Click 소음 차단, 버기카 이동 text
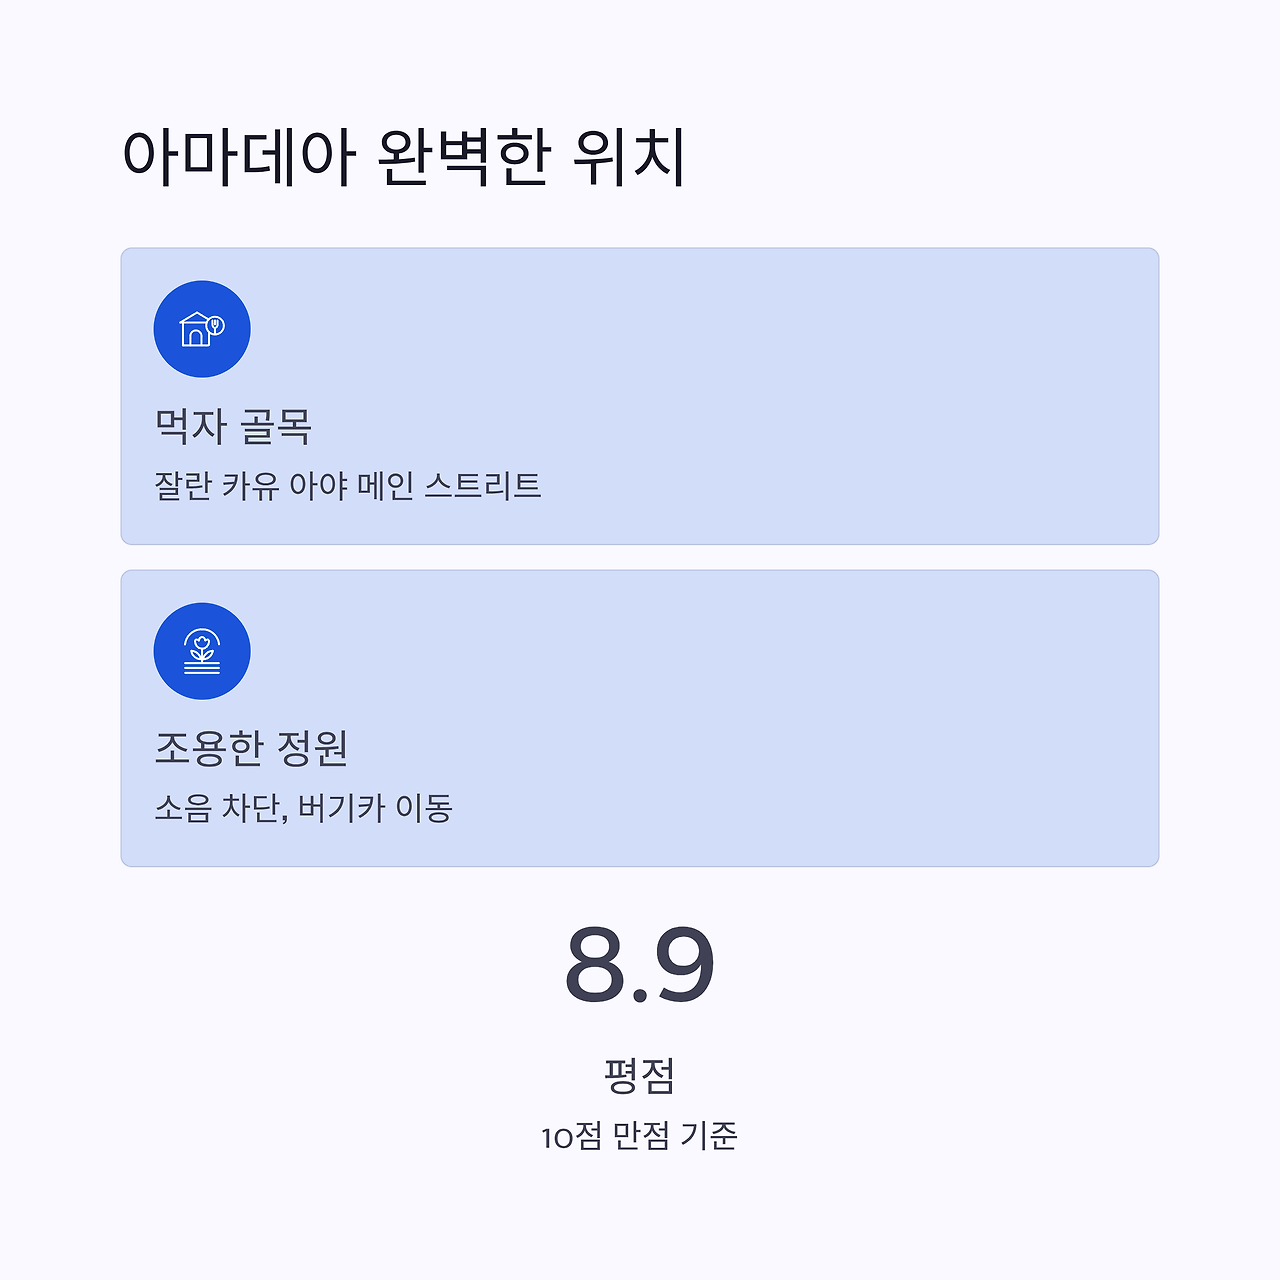 point(304,808)
